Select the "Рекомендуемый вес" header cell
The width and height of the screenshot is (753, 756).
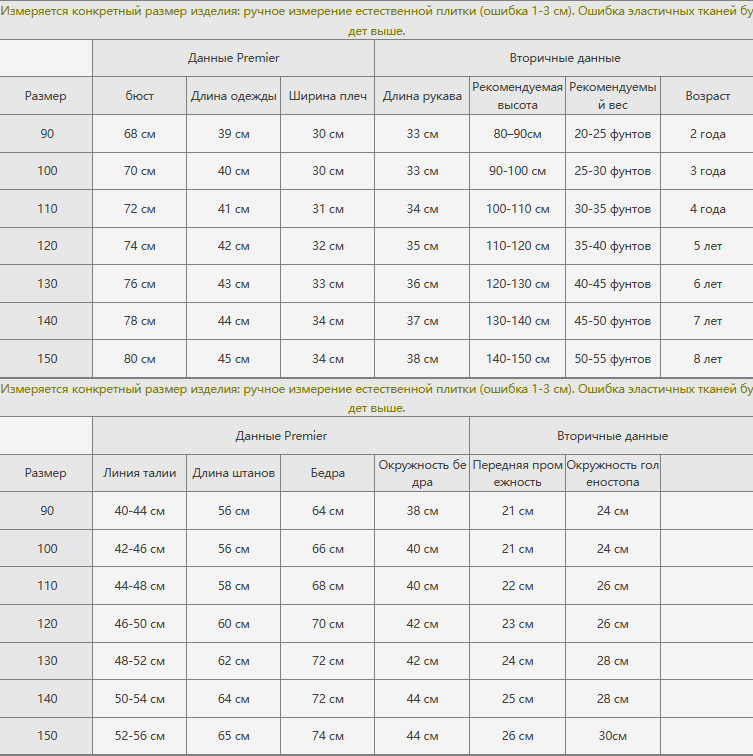612,96
